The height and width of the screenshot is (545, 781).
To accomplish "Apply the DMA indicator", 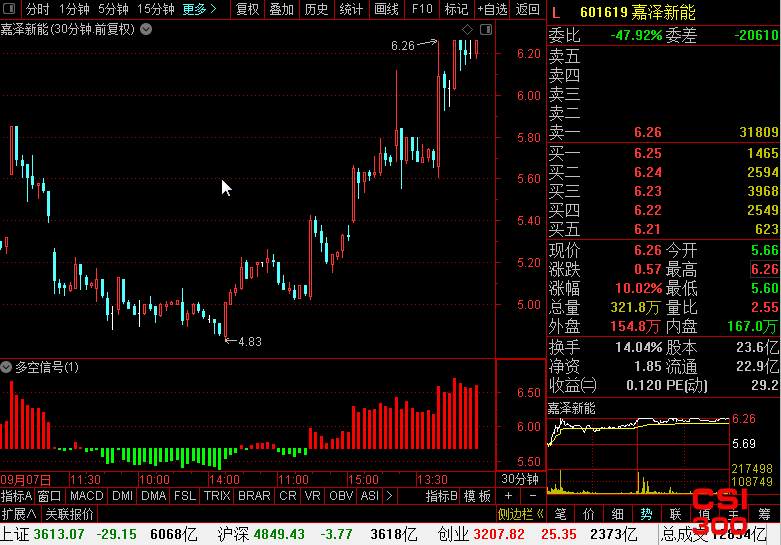I will (x=153, y=496).
